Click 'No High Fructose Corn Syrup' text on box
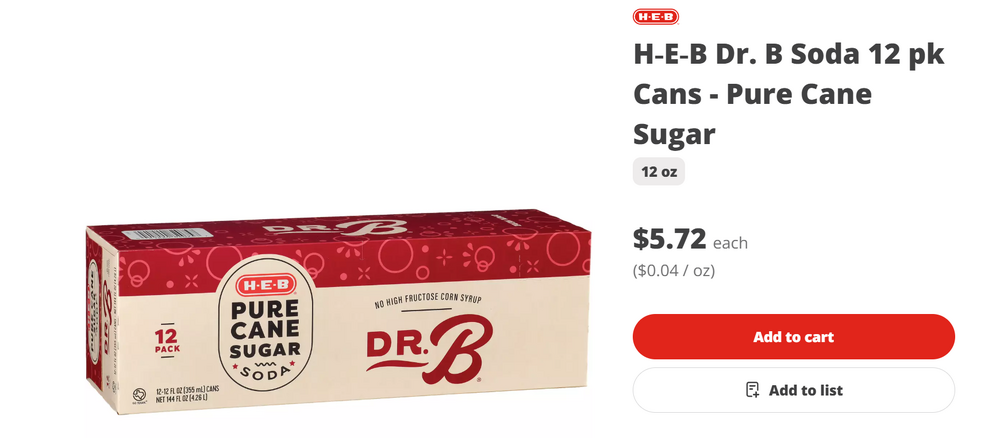 click(x=427, y=302)
